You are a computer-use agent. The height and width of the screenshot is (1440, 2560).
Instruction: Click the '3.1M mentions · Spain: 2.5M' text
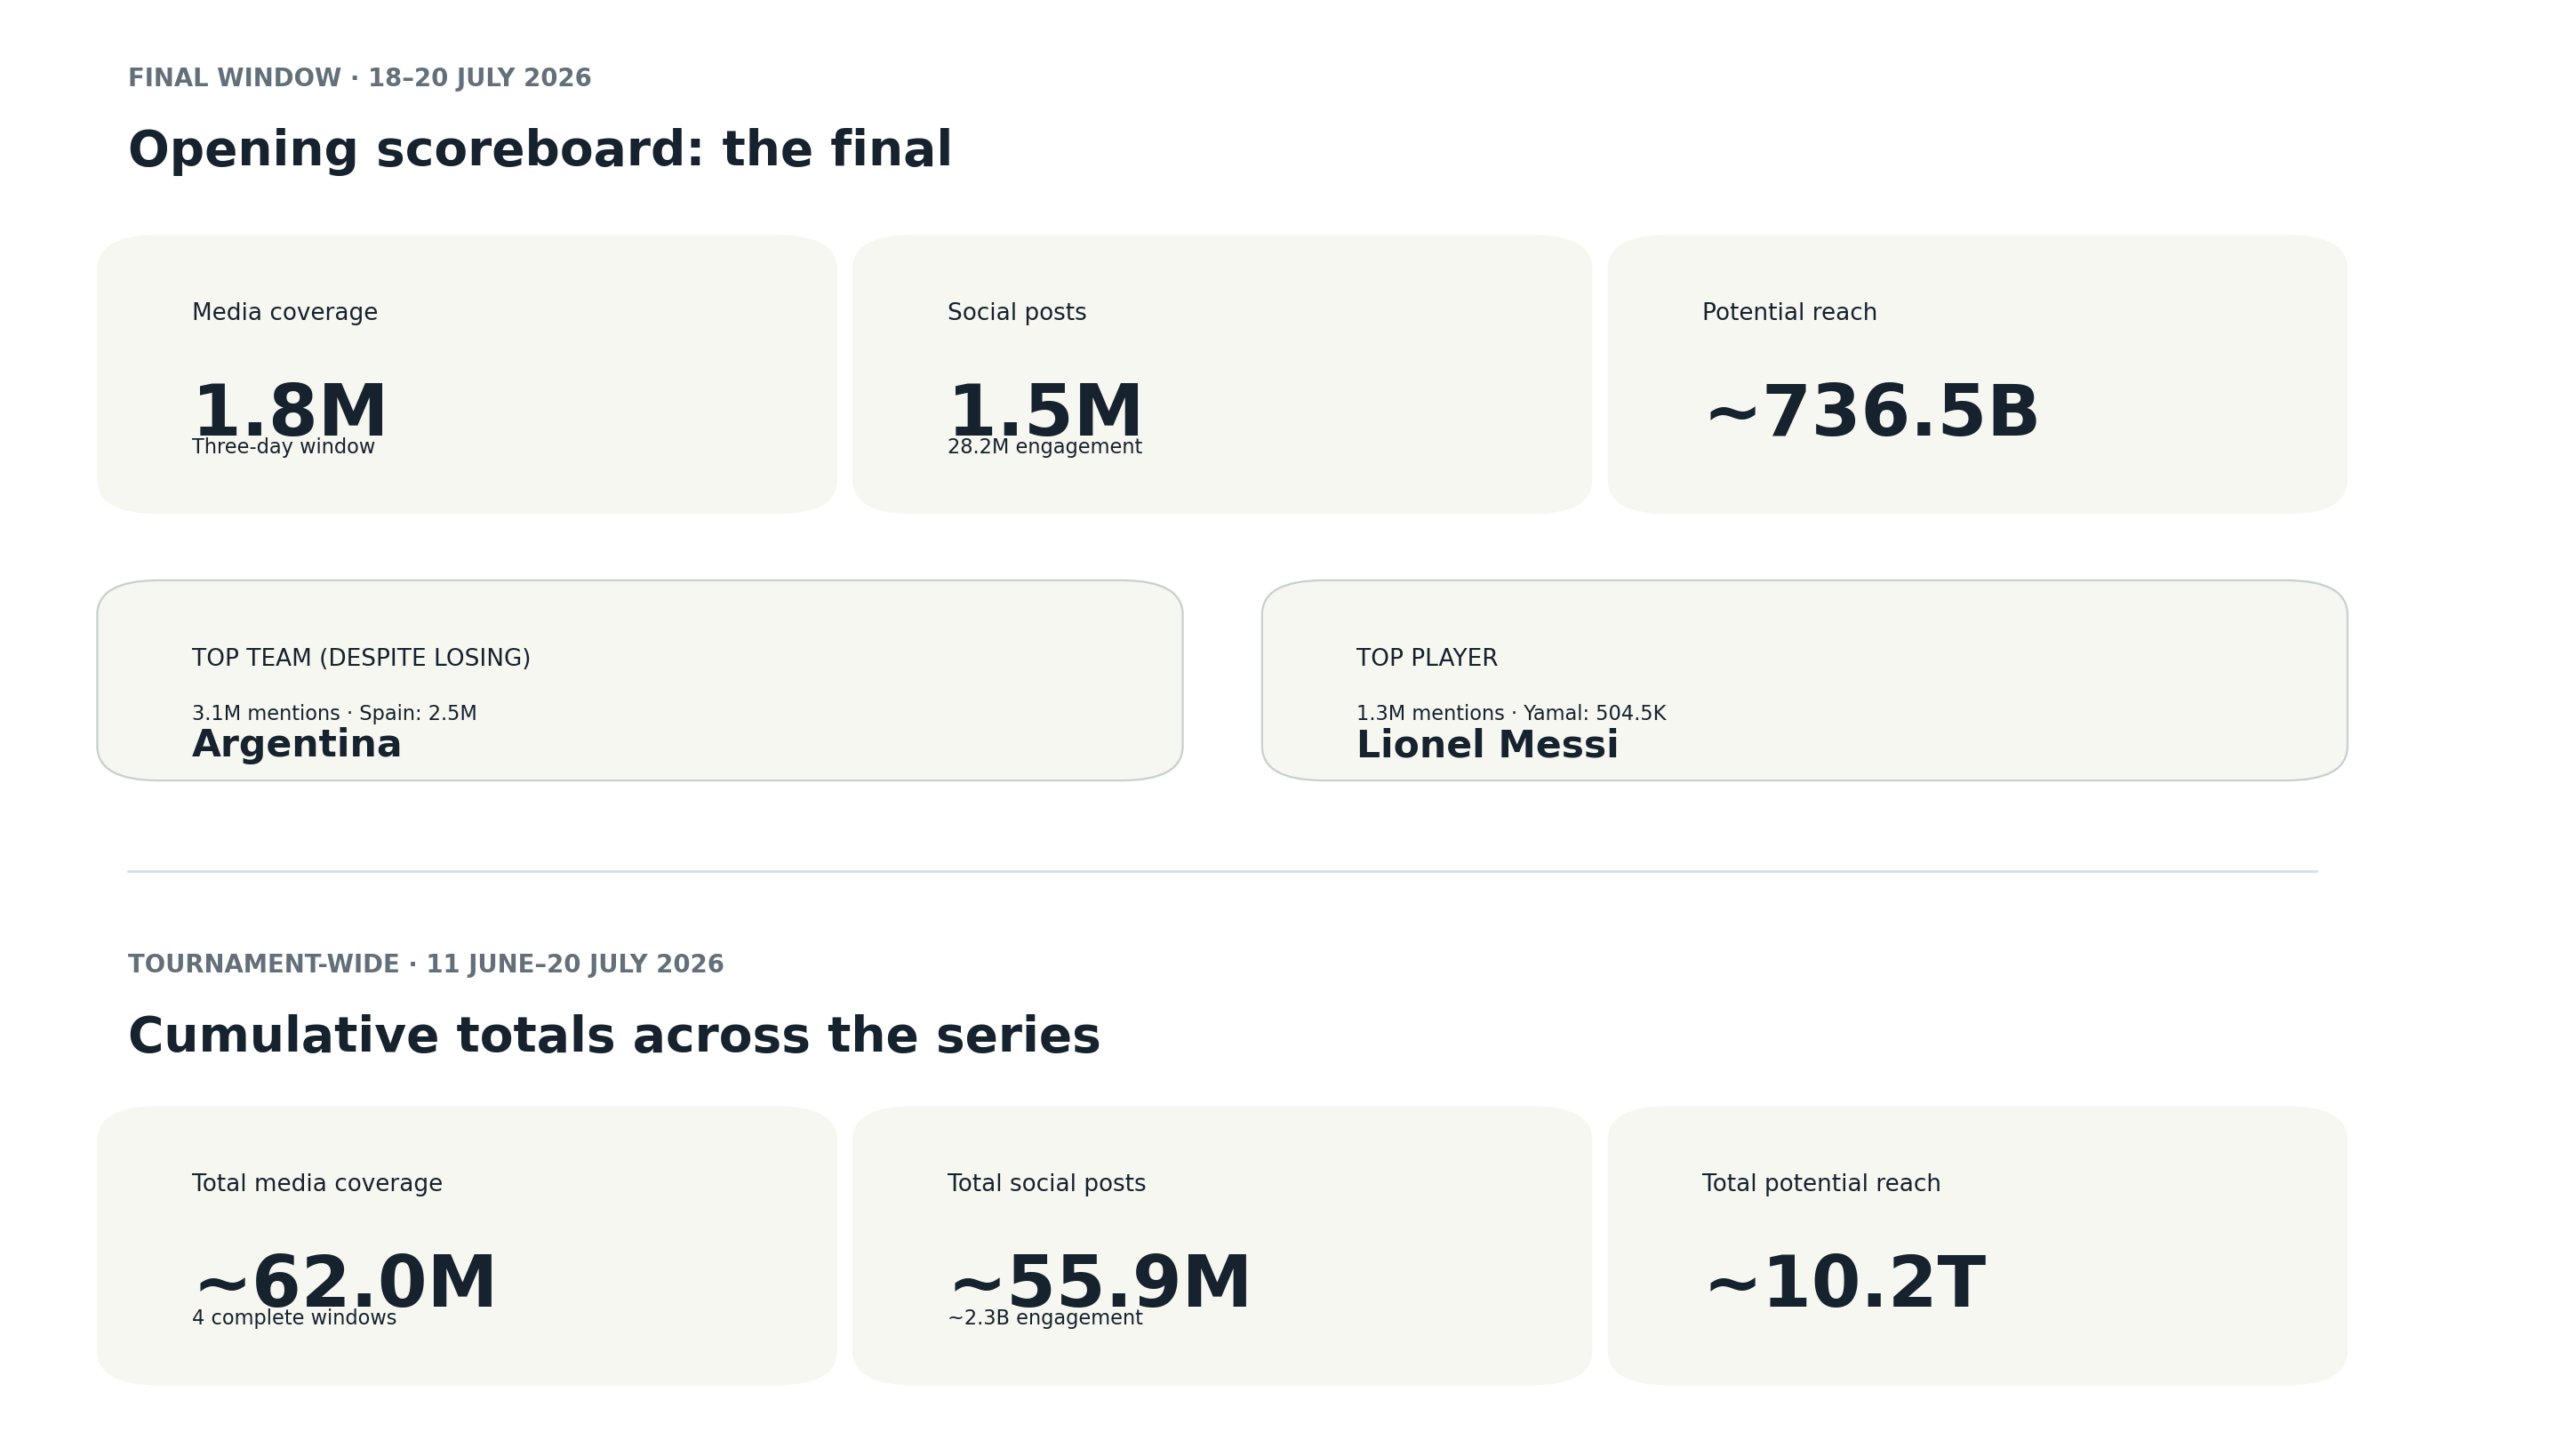pyautogui.click(x=334, y=713)
